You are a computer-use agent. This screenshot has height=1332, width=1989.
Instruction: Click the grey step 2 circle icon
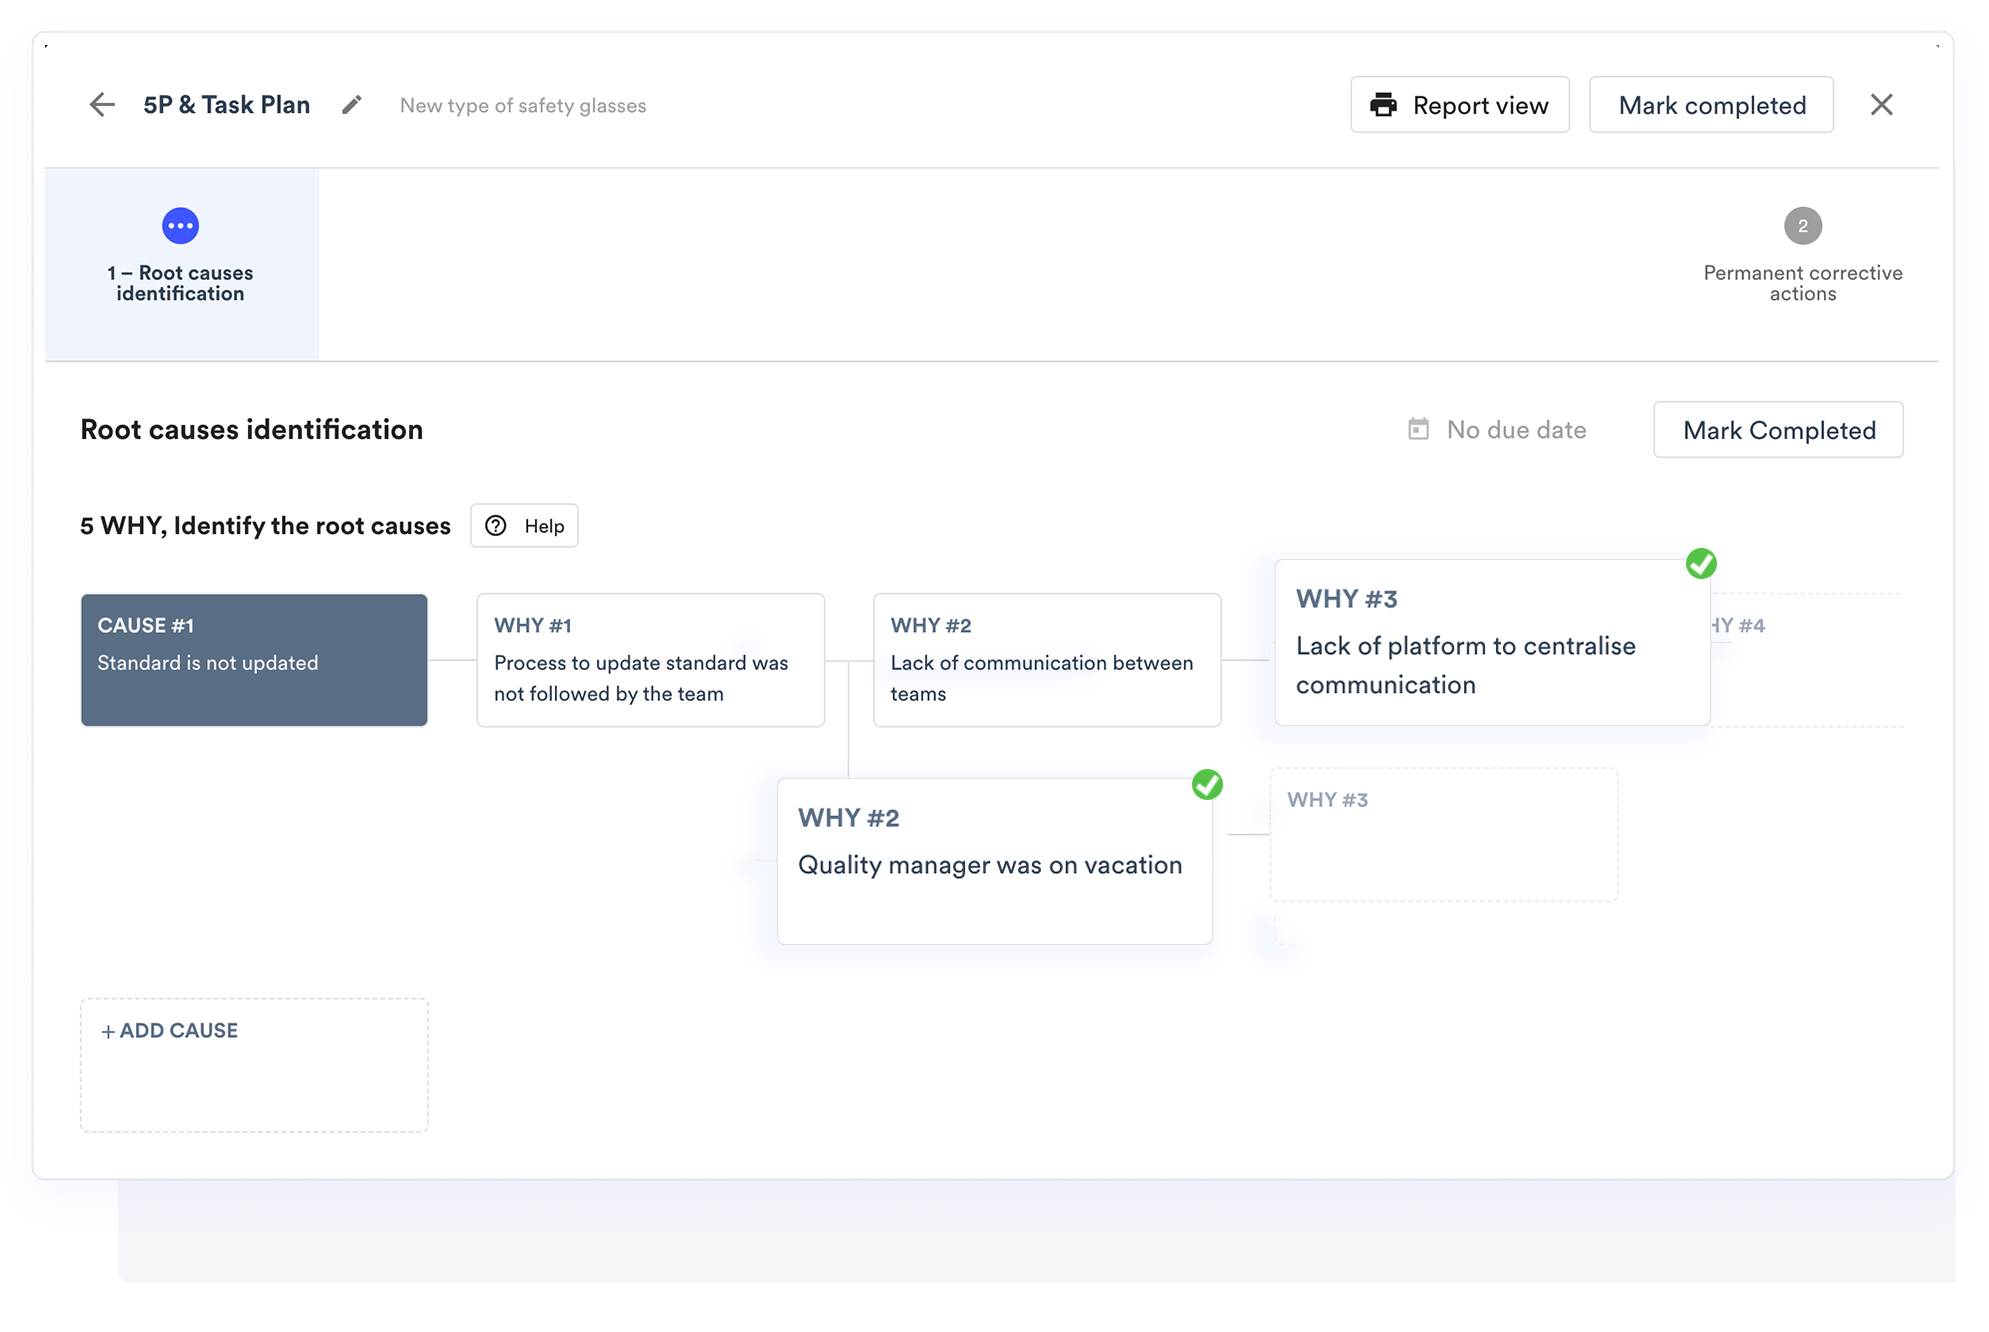pos(1802,226)
